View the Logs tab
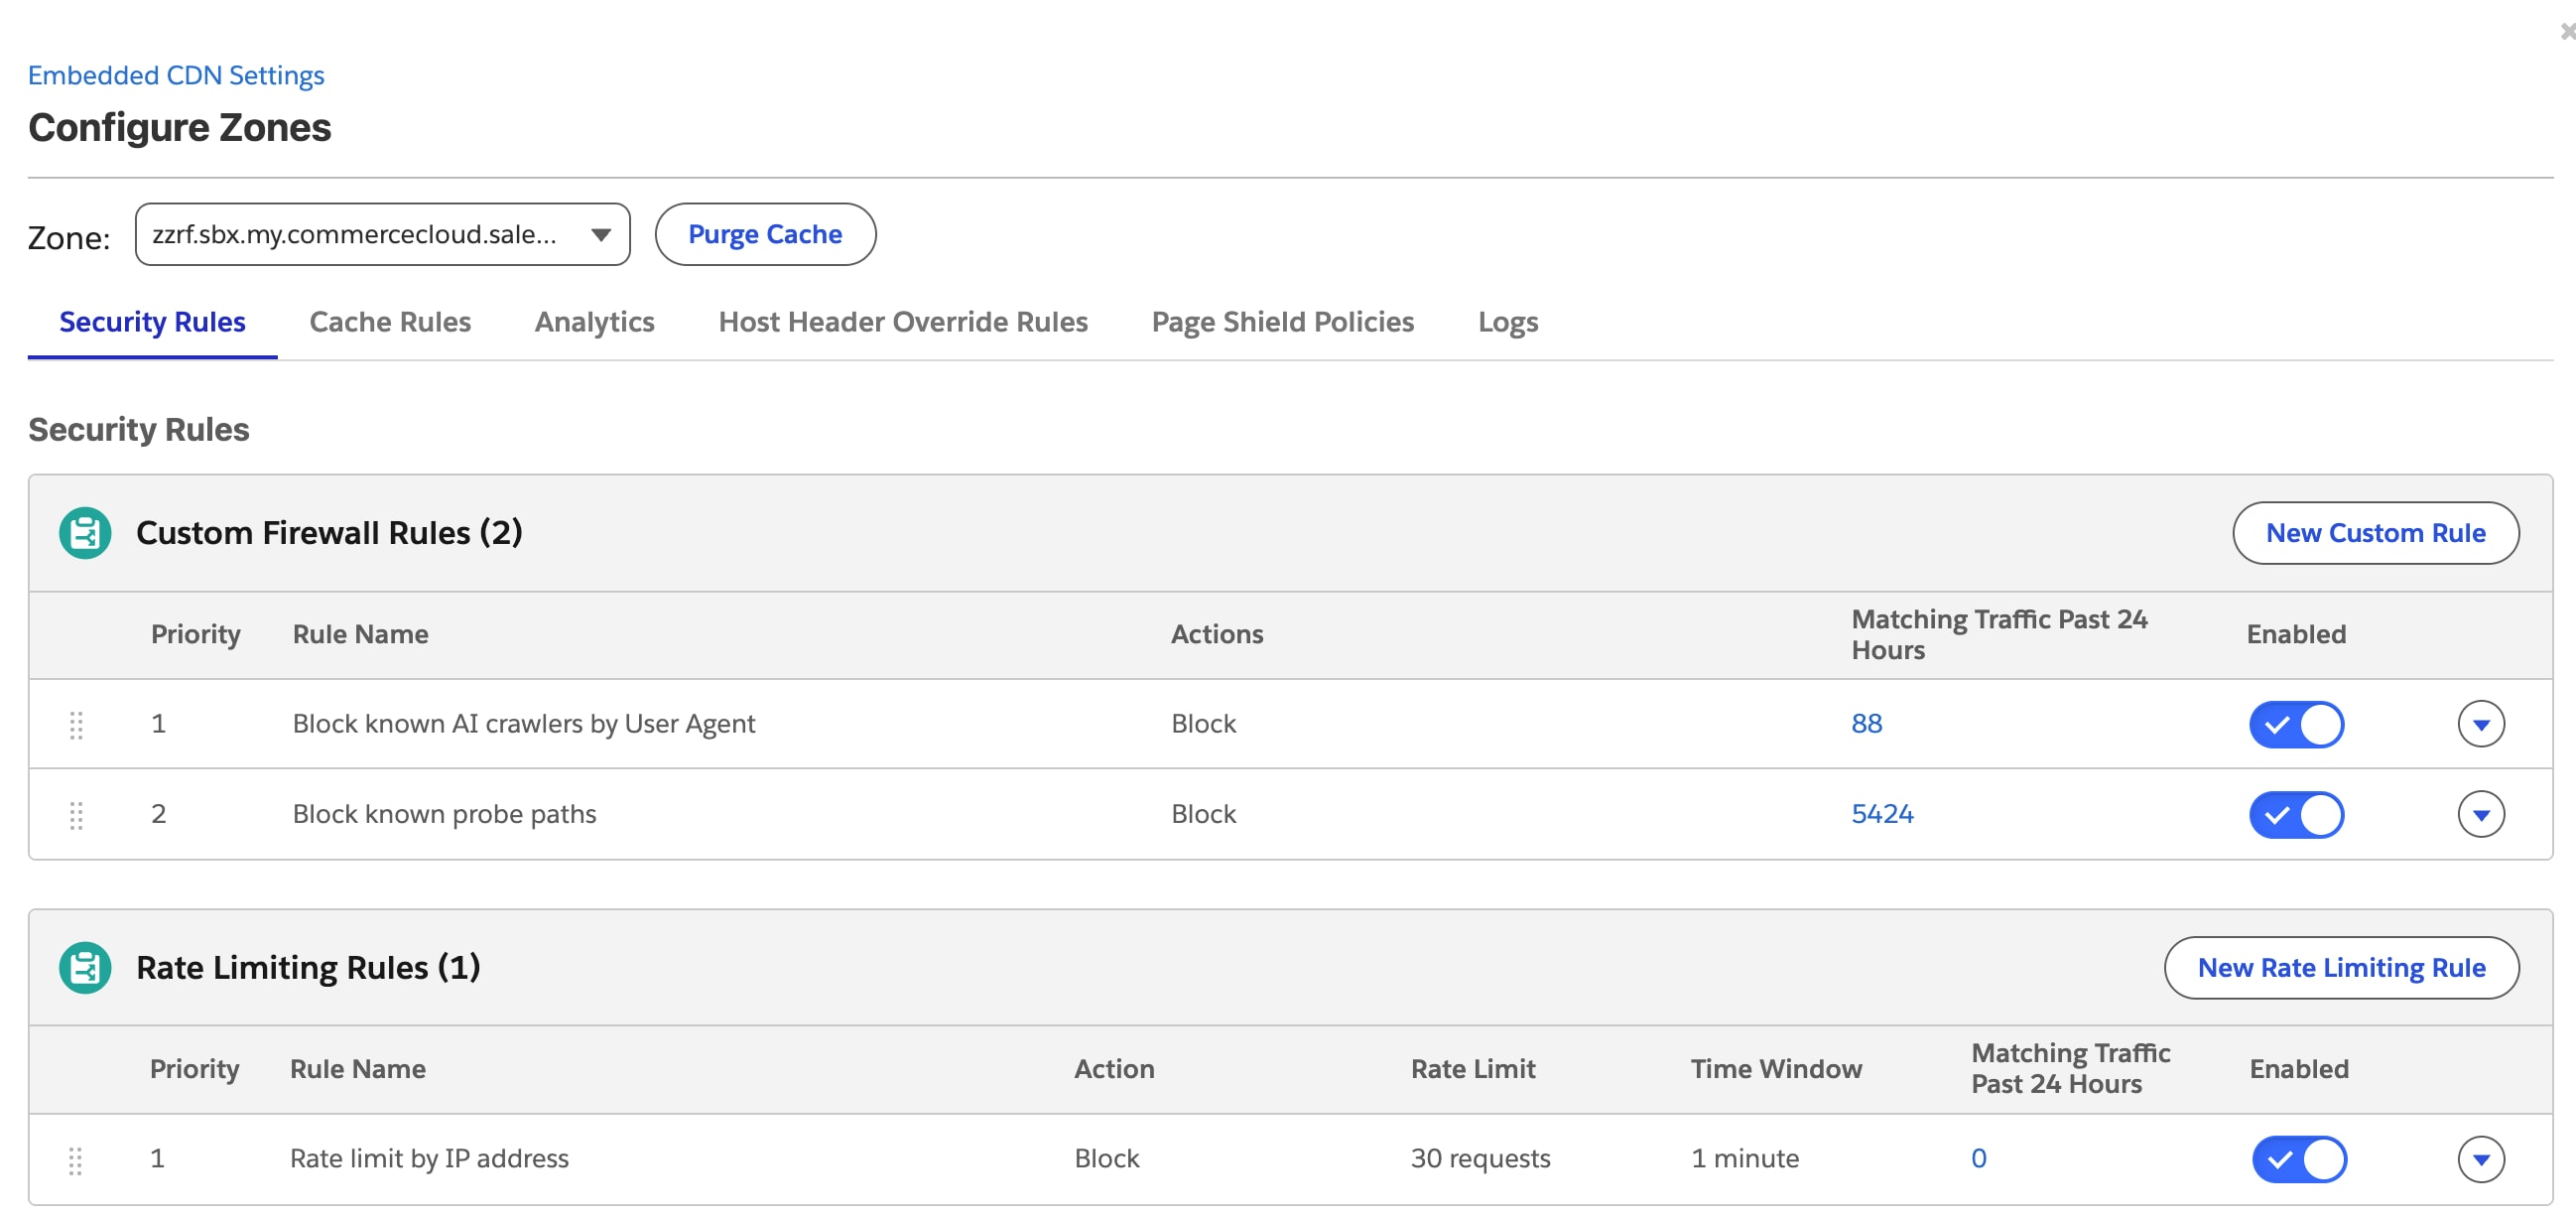This screenshot has width=2576, height=1219. (1508, 322)
